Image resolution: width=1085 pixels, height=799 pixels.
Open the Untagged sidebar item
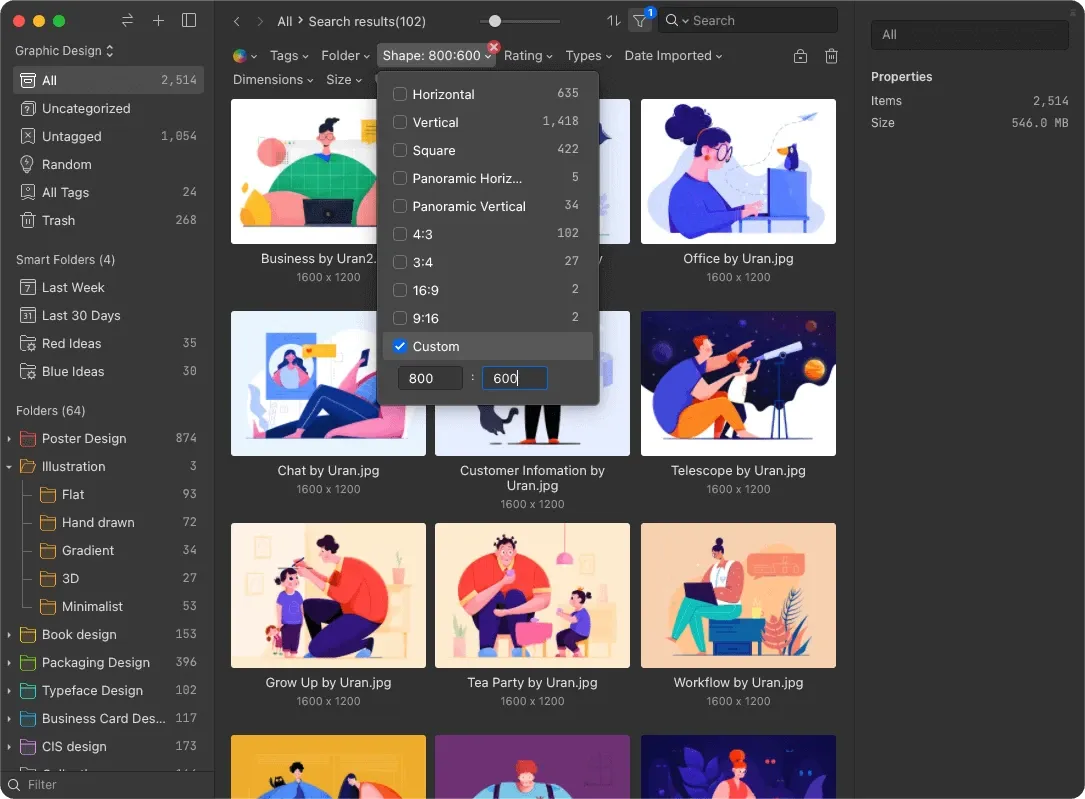108,136
